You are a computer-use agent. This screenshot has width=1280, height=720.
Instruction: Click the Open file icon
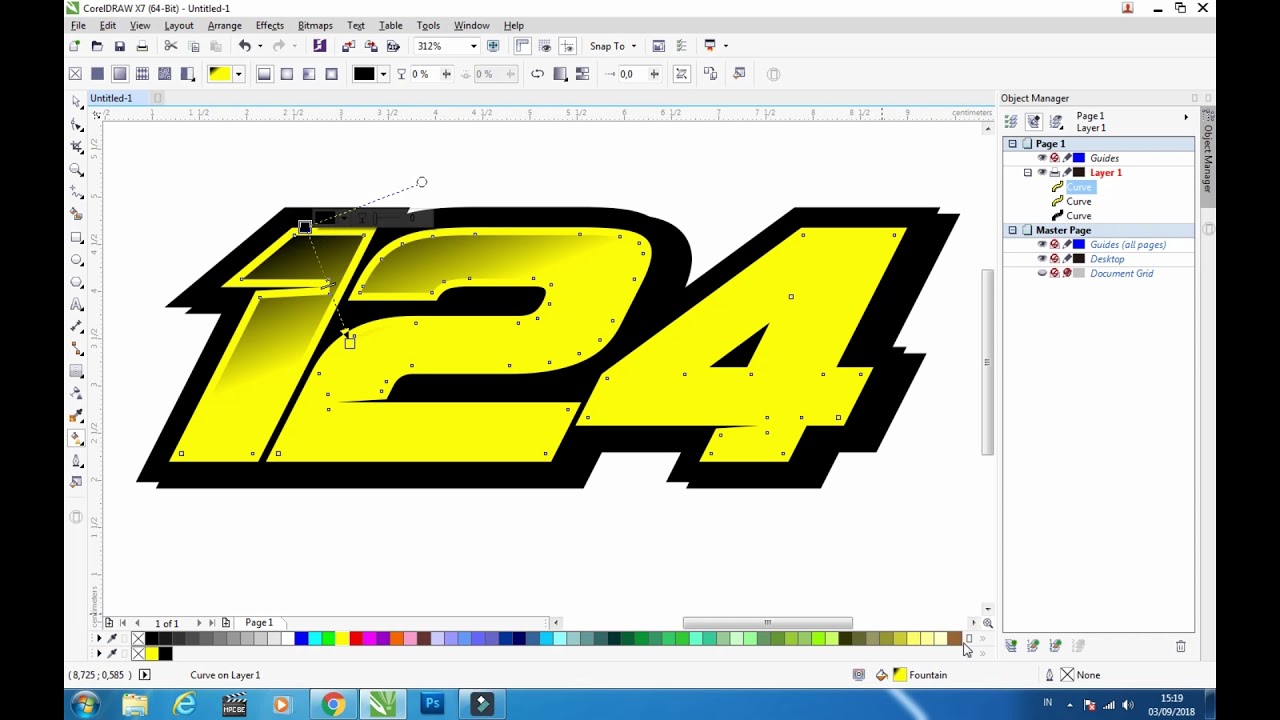pos(97,46)
